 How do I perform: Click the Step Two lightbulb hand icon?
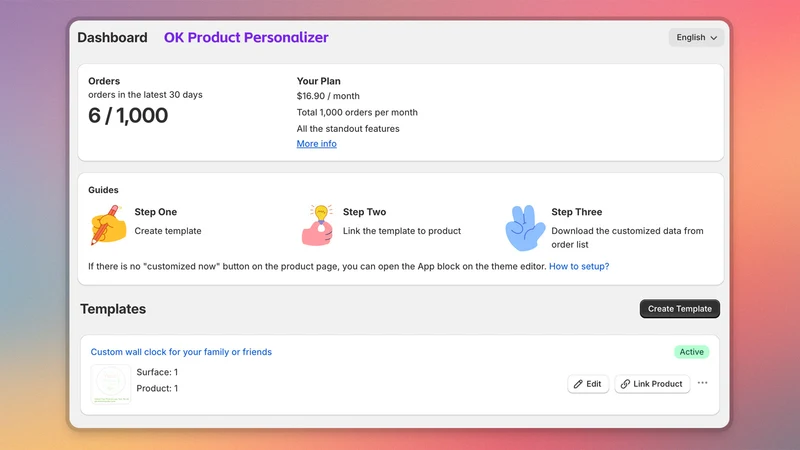pos(317,225)
